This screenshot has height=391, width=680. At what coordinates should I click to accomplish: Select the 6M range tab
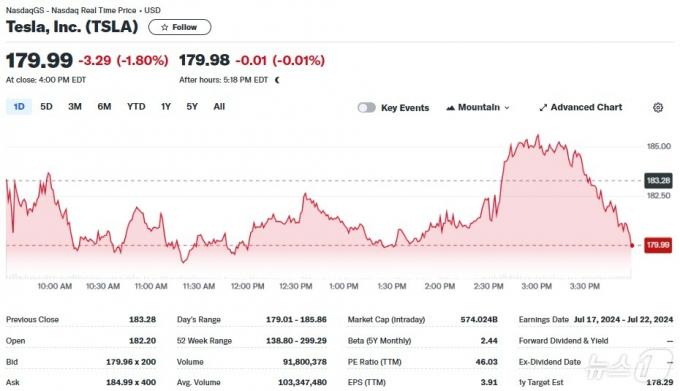point(104,107)
